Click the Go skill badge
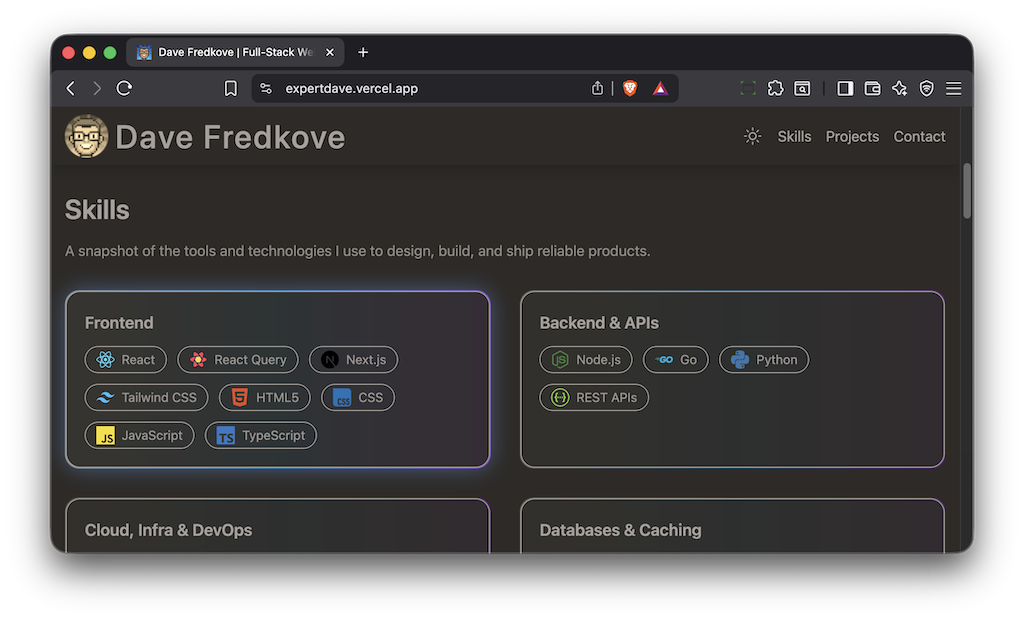Screen dimensions: 1024x620 click(675, 359)
